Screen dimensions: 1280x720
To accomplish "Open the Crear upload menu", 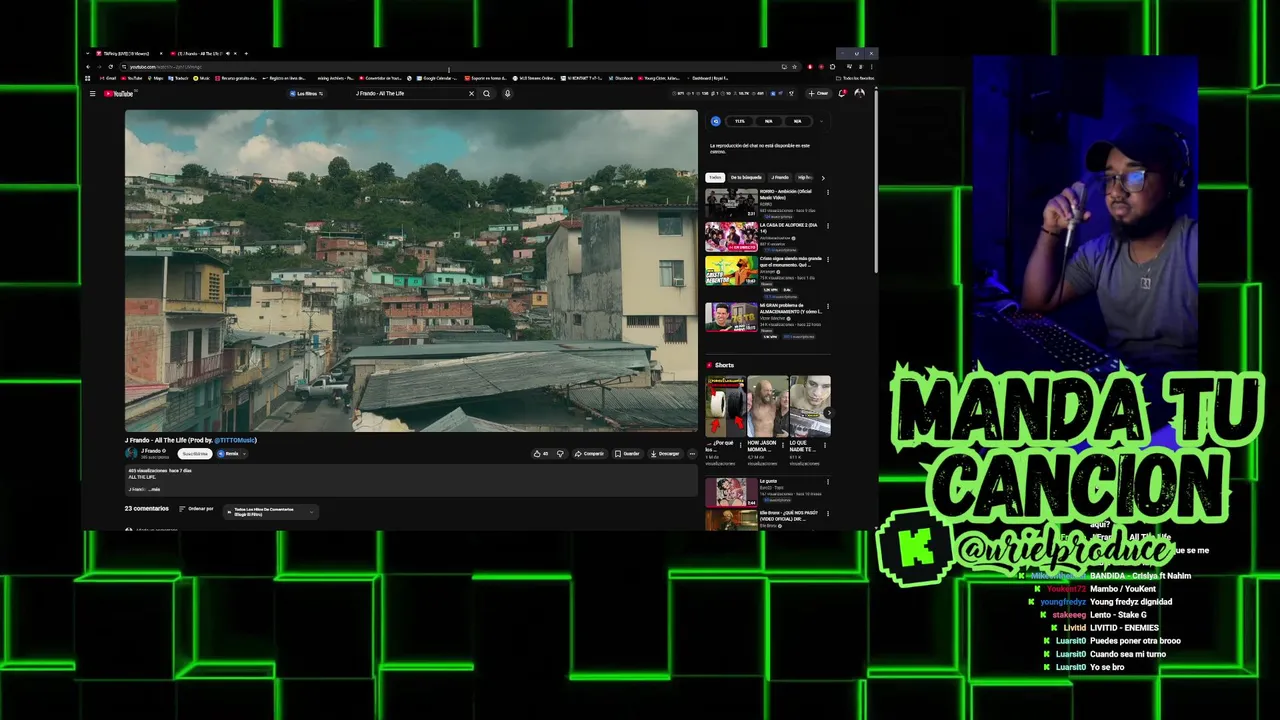I will pyautogui.click(x=819, y=93).
